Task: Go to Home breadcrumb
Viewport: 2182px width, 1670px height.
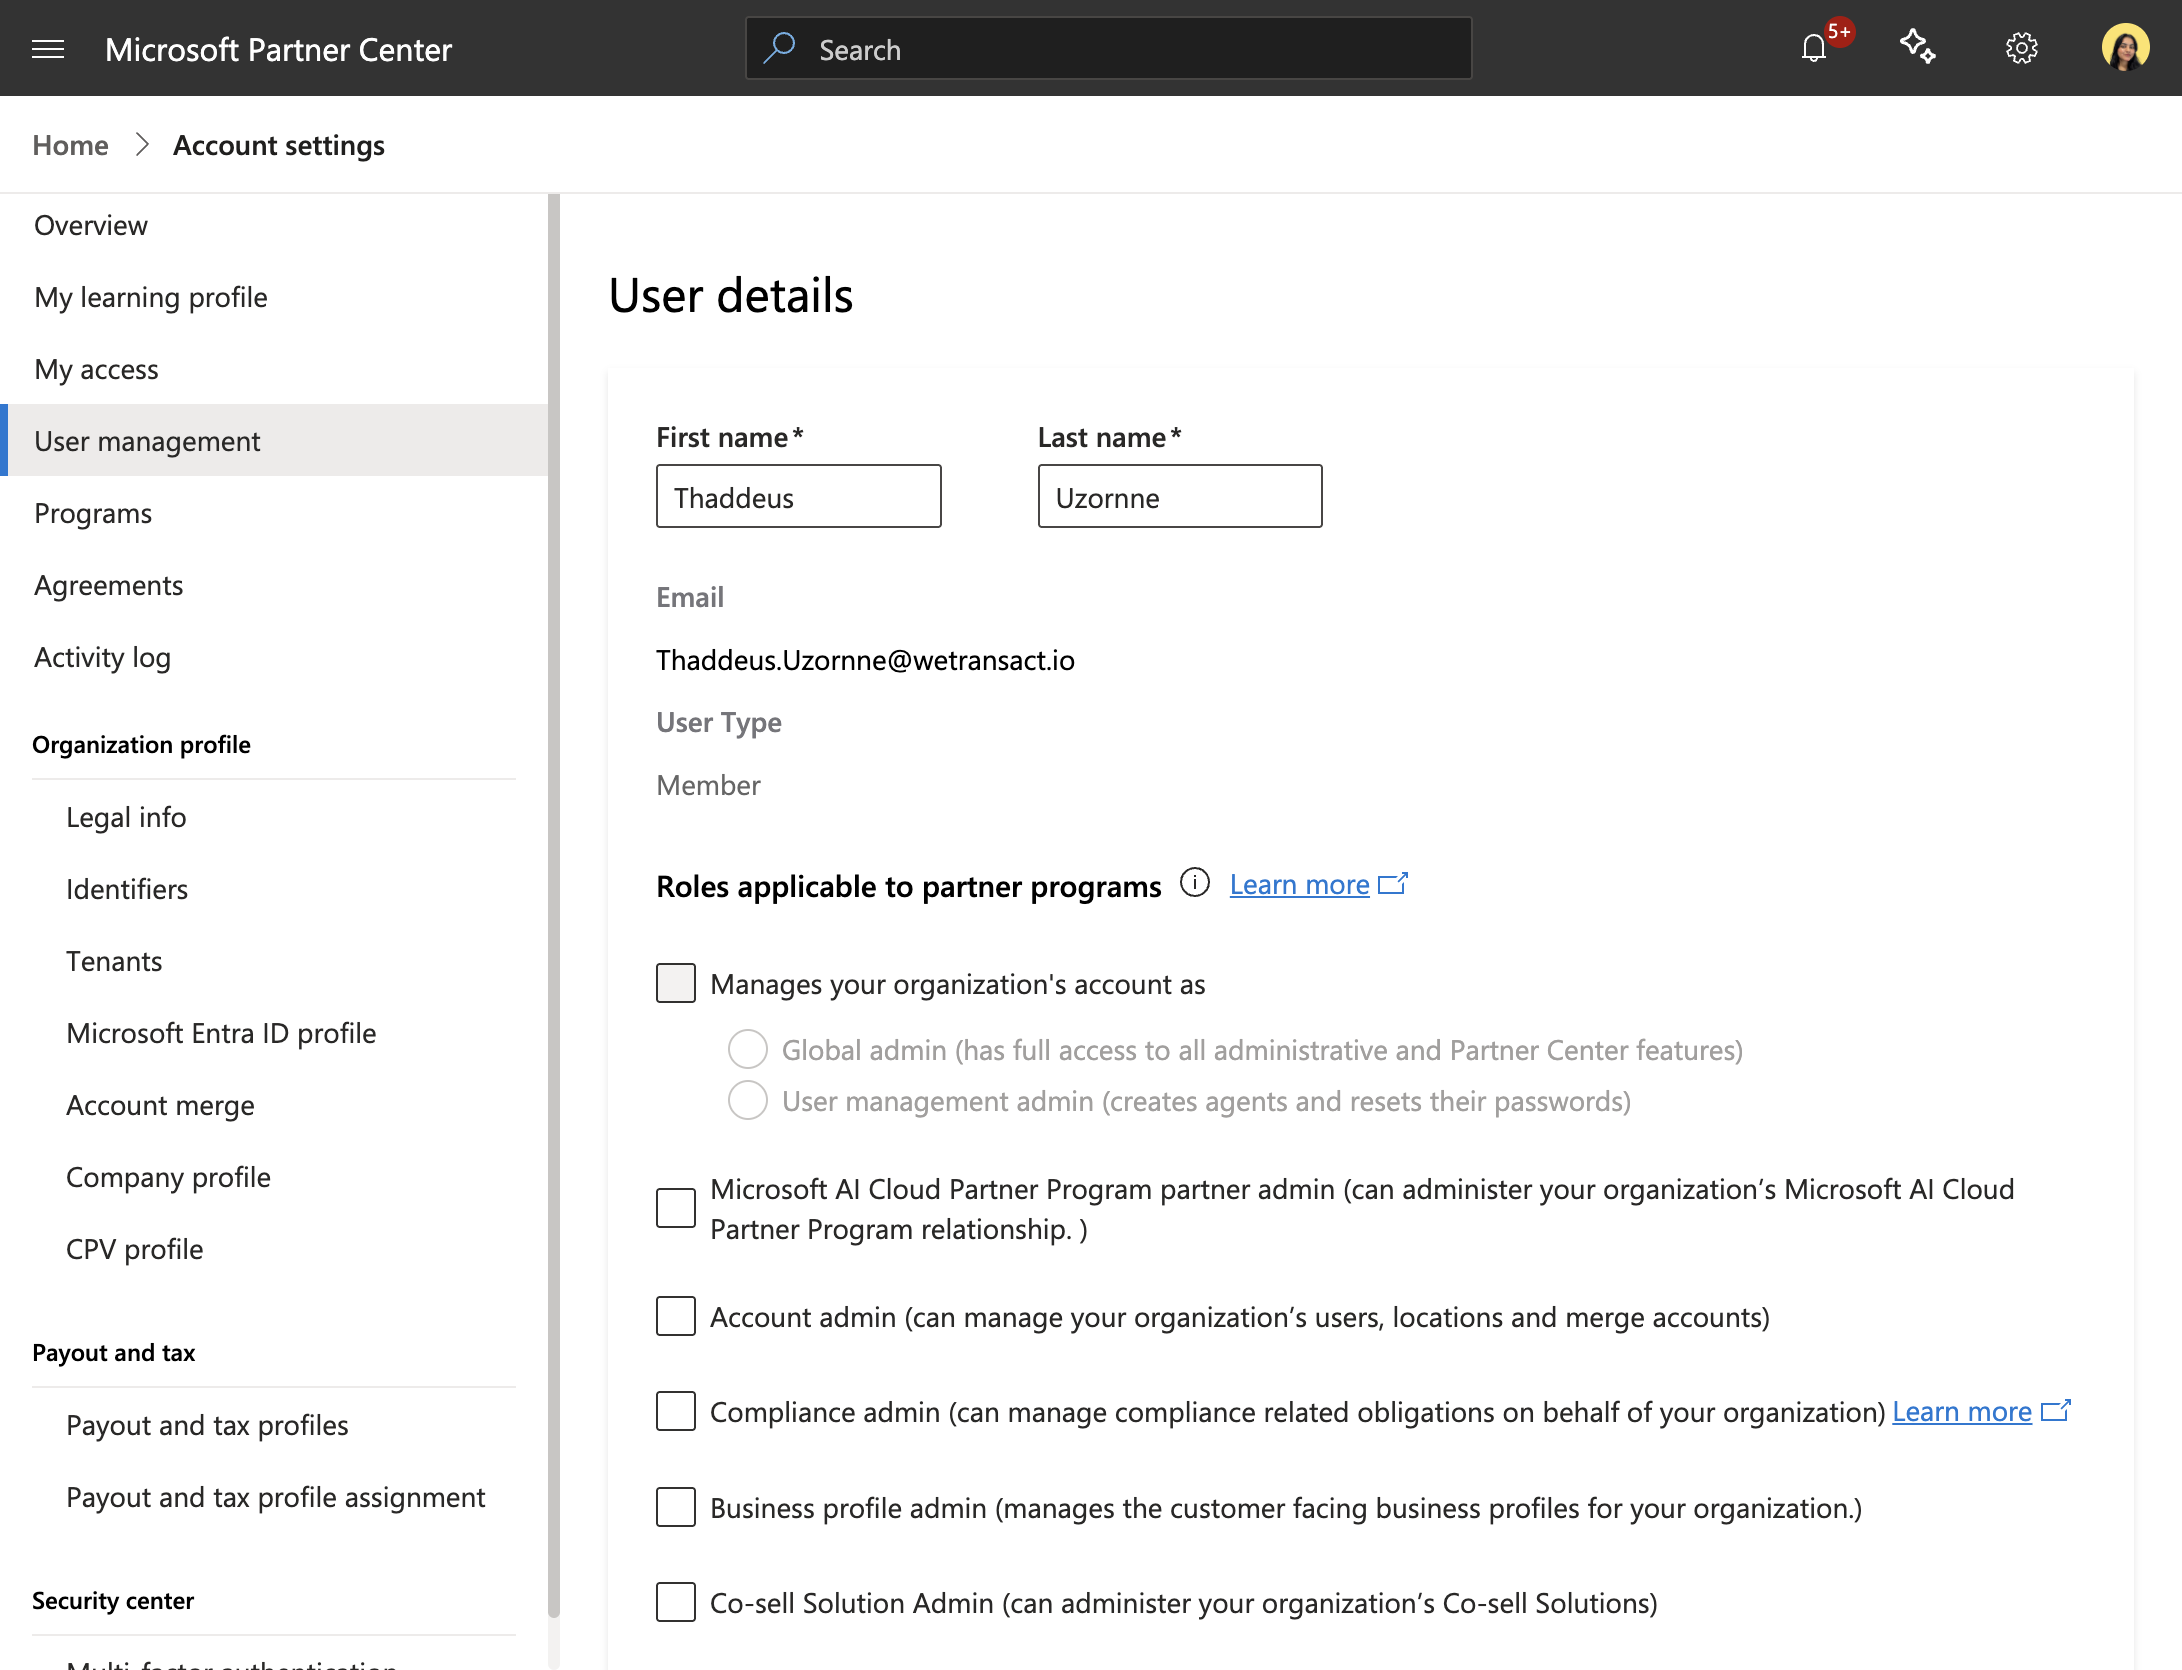Action: click(70, 145)
